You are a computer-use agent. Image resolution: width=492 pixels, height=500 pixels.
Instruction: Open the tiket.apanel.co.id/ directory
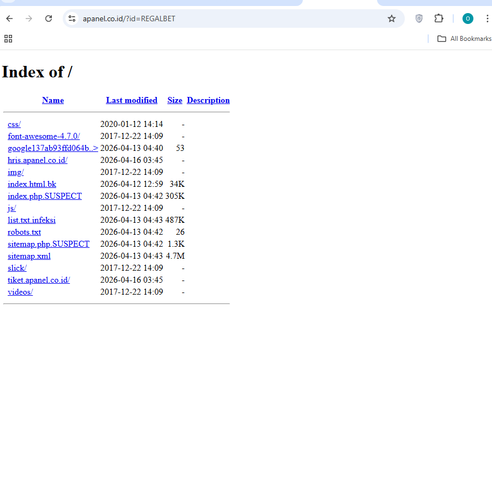coord(39,280)
